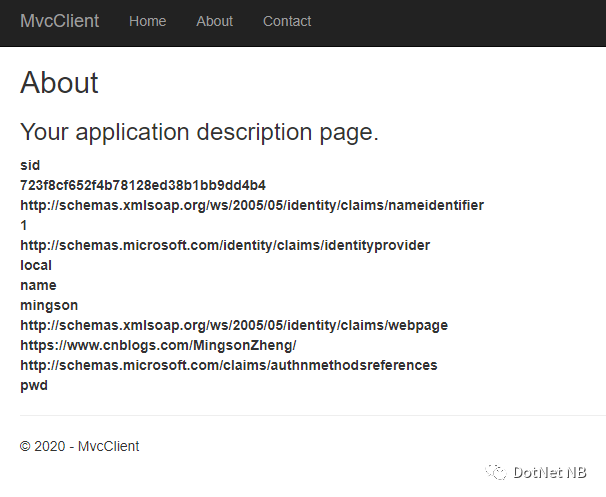The image size is (606, 497).
Task: Go to the About nav item
Action: click(x=214, y=21)
